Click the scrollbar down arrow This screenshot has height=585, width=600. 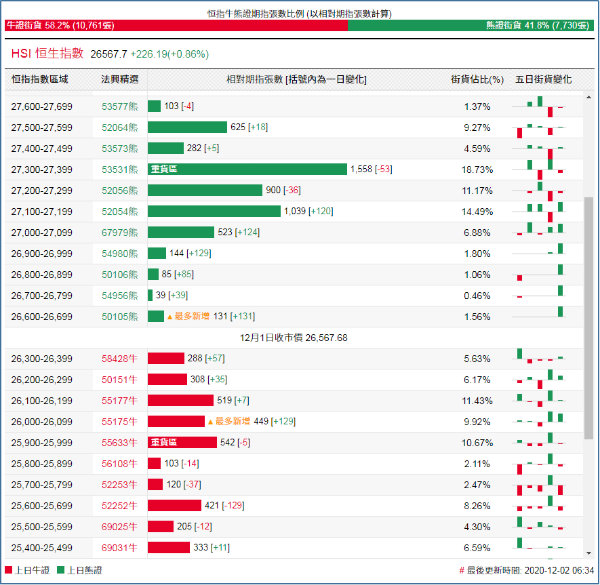click(589, 553)
